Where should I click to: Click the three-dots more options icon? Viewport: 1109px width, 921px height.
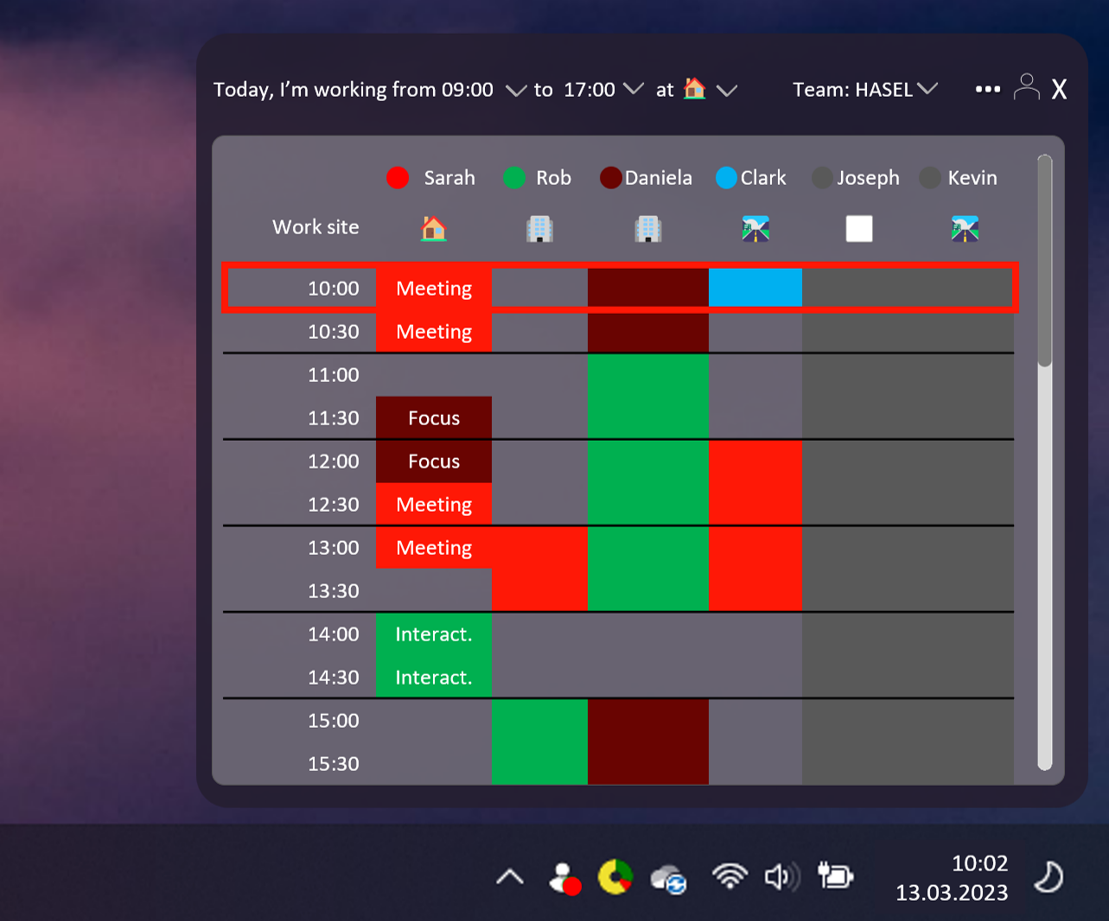tap(987, 89)
